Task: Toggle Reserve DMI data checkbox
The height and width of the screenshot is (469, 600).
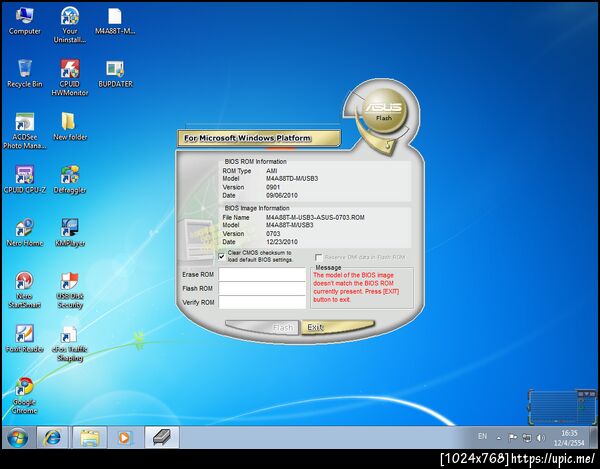Action: (318, 257)
